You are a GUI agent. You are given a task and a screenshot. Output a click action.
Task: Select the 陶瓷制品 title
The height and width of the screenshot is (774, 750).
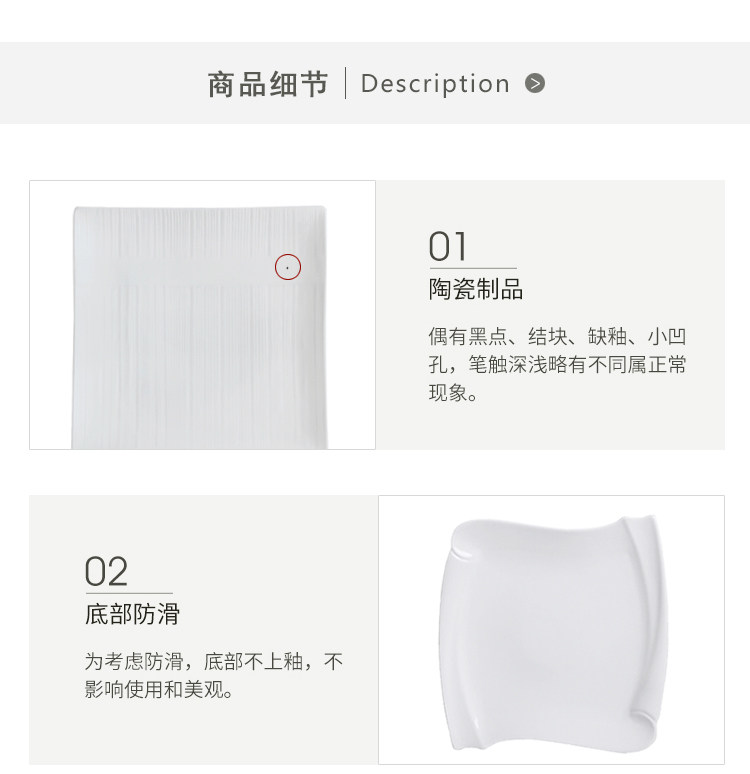[x=476, y=289]
